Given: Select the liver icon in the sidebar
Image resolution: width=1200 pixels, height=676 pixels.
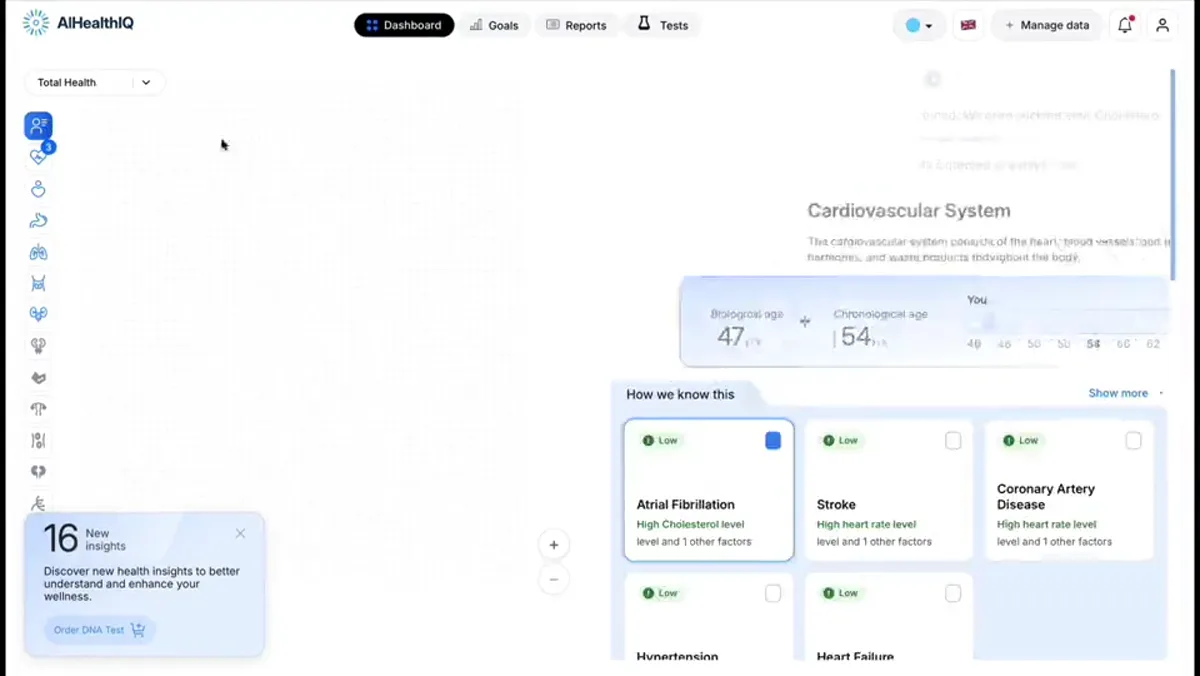Looking at the screenshot, I should (x=38, y=377).
